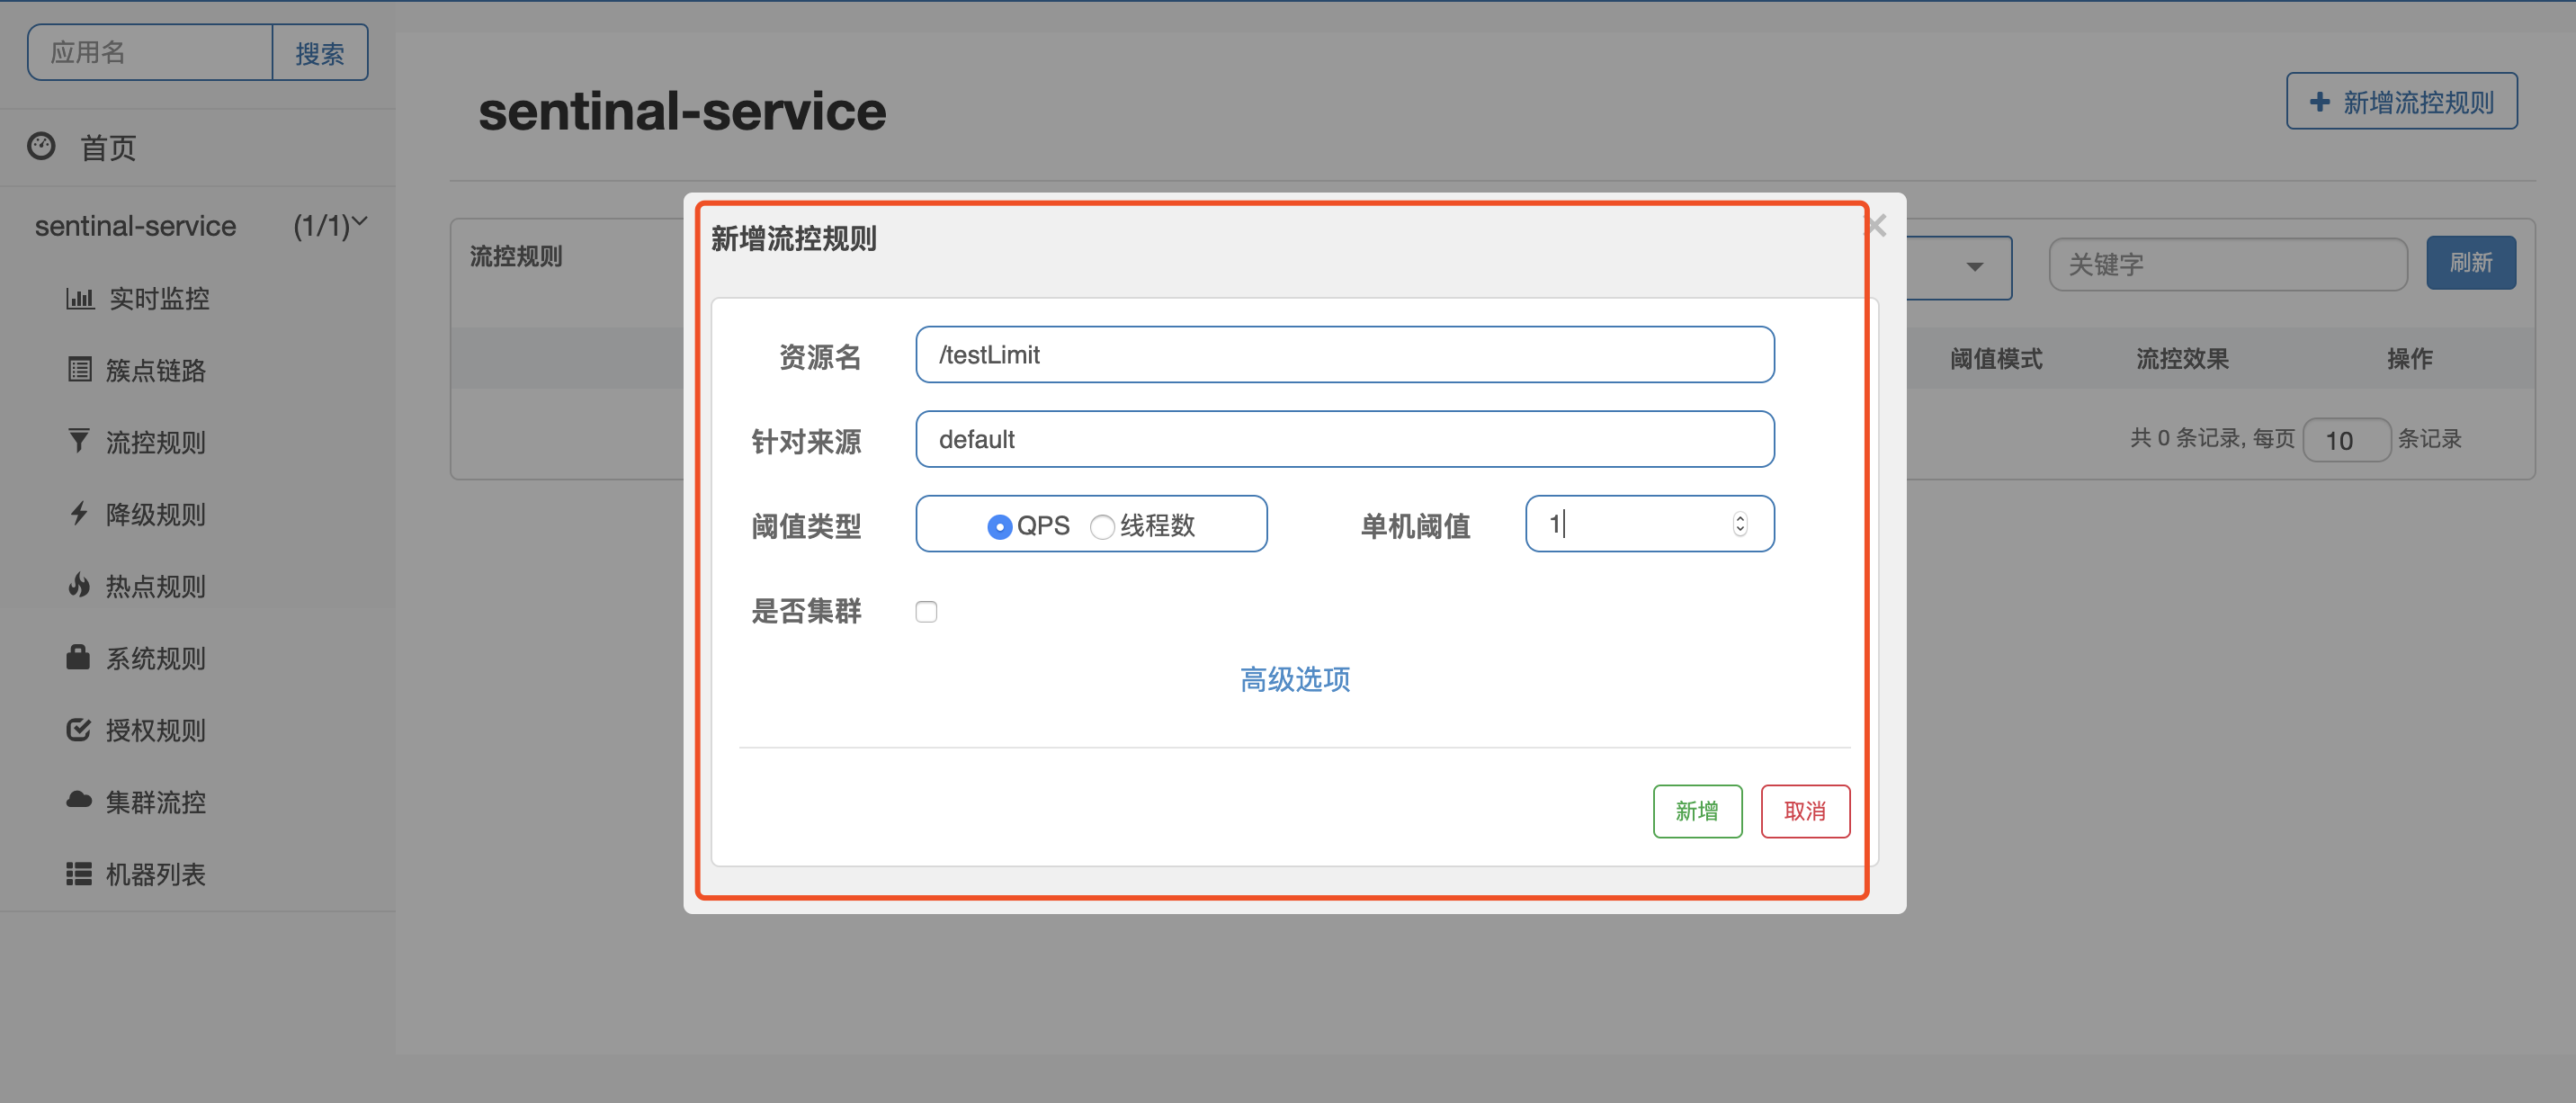This screenshot has width=2576, height=1103.
Task: Click the 应用名 search input field
Action: [150, 51]
